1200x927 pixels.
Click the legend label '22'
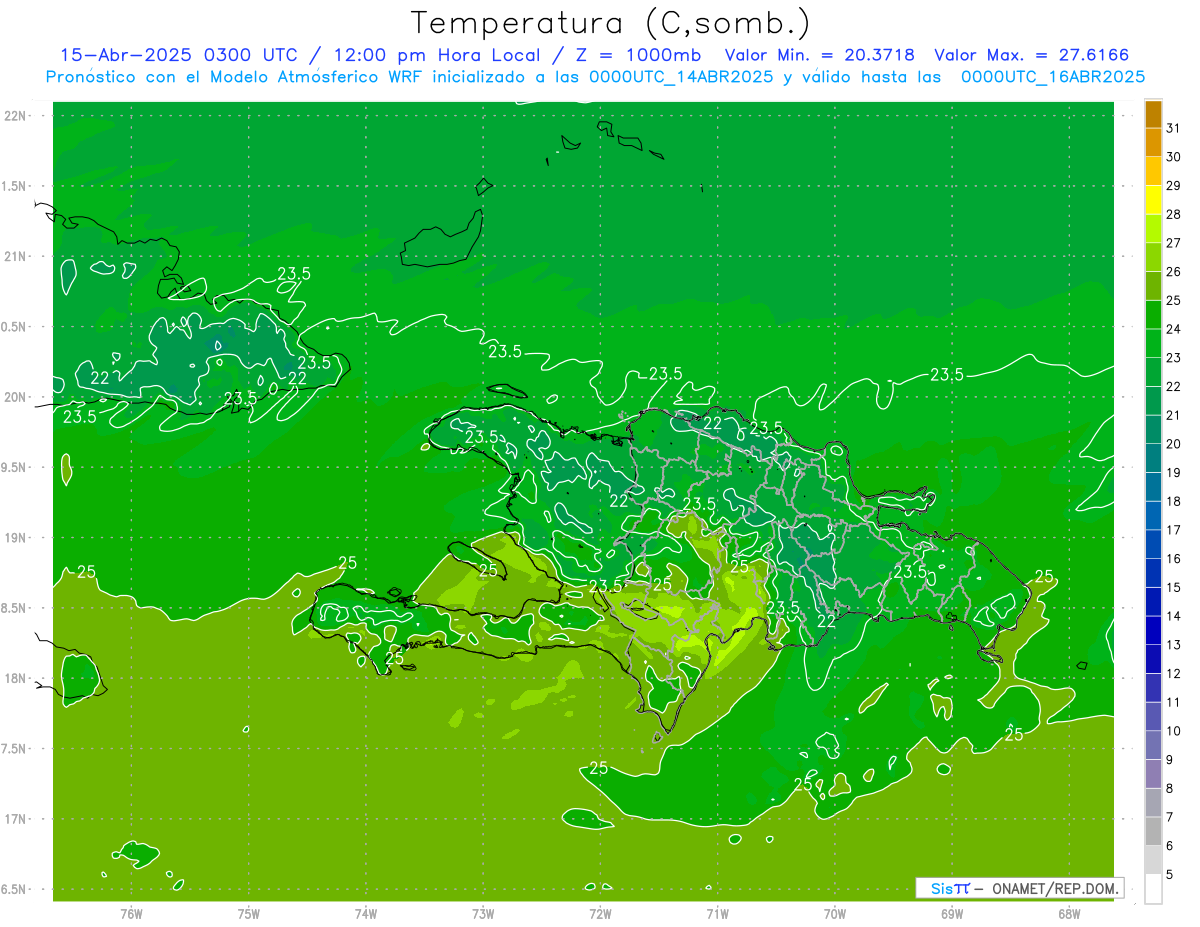click(1174, 386)
